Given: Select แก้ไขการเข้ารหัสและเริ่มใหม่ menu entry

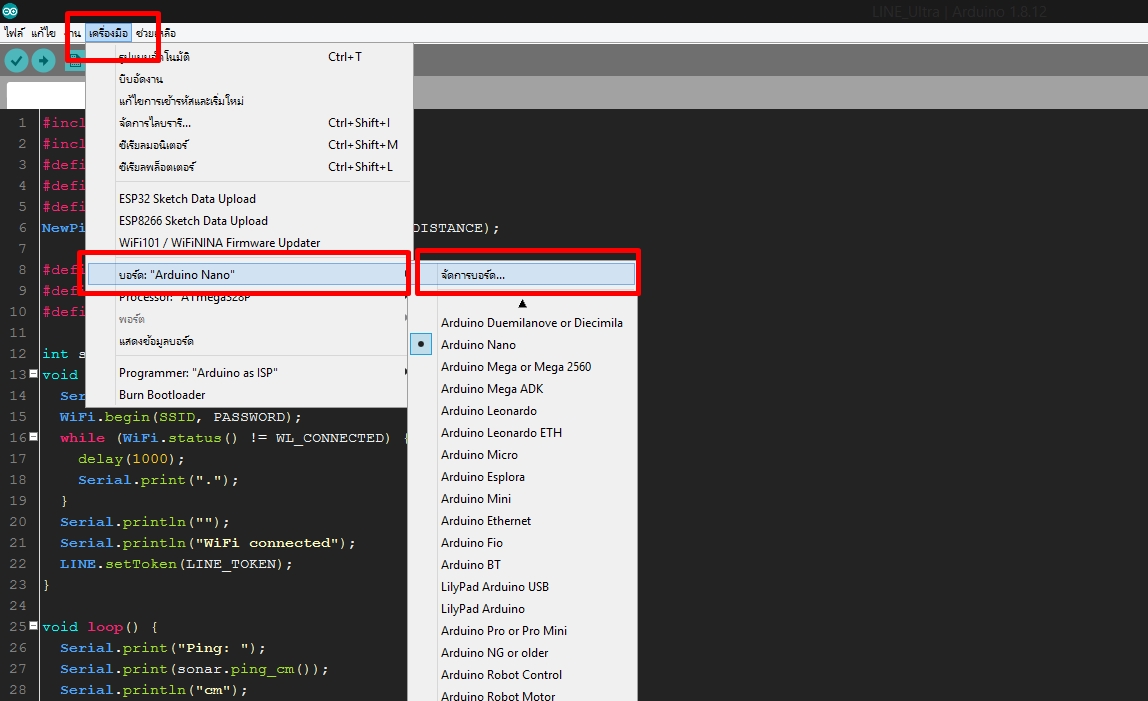Looking at the screenshot, I should coord(247,100).
